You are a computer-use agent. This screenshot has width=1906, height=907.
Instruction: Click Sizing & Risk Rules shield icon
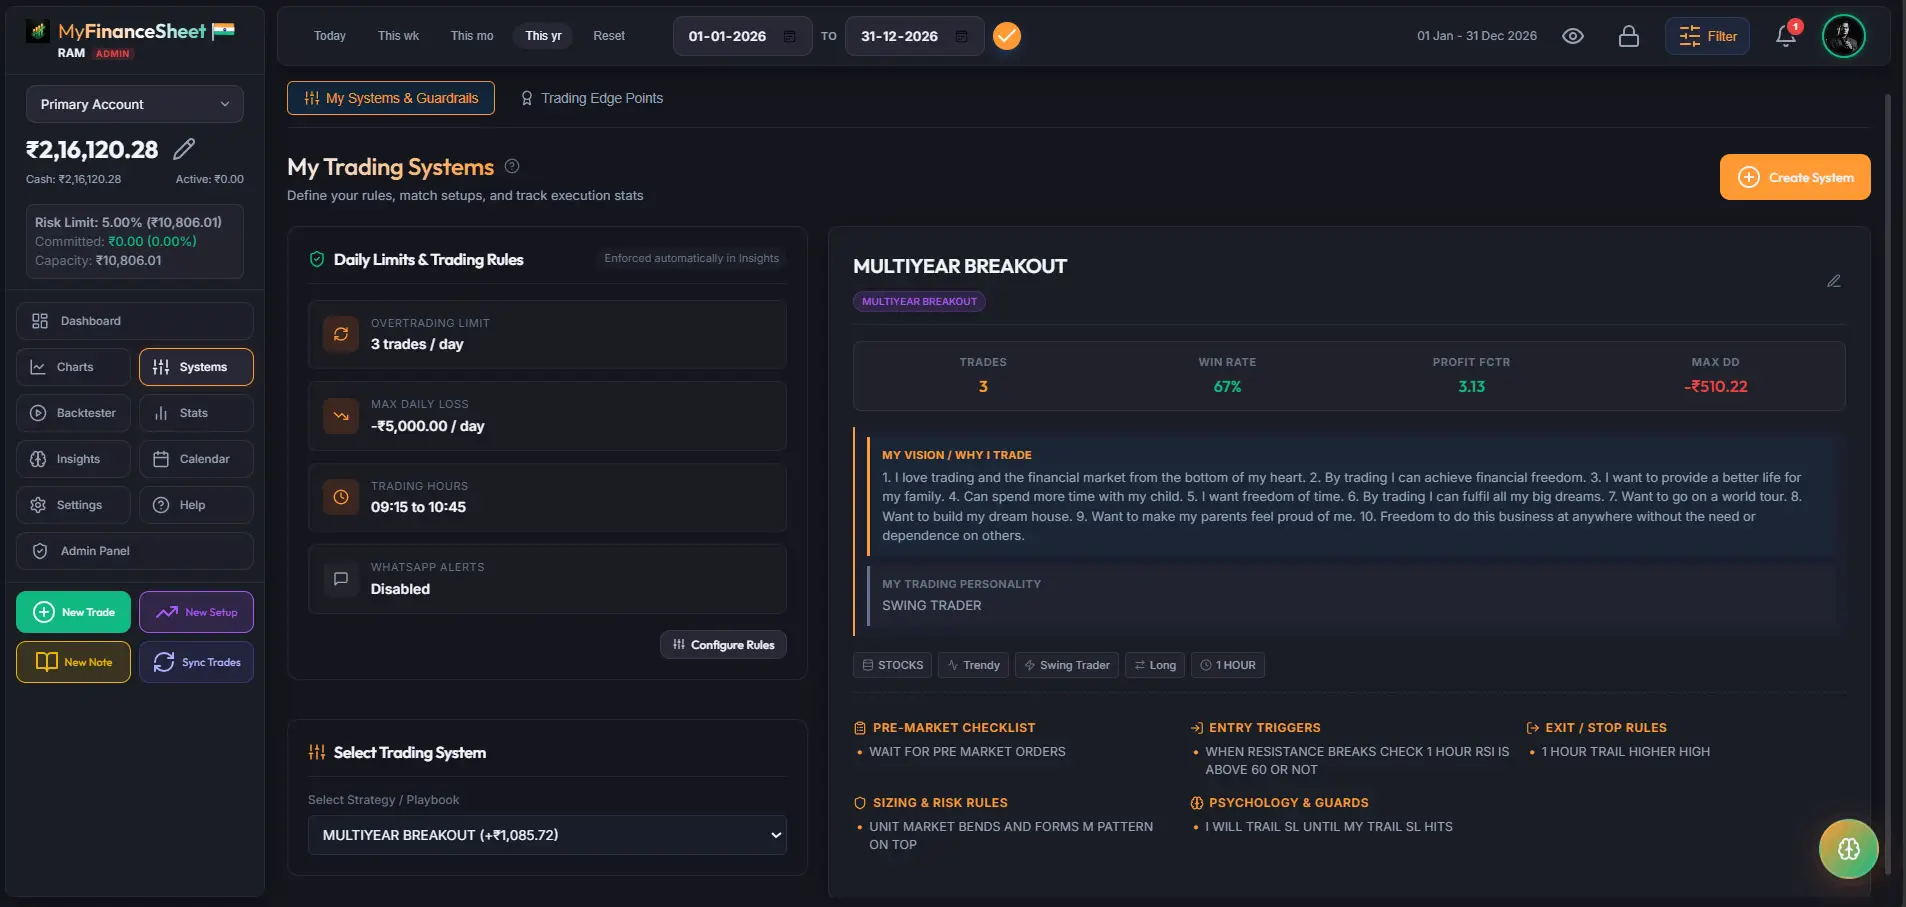[860, 803]
